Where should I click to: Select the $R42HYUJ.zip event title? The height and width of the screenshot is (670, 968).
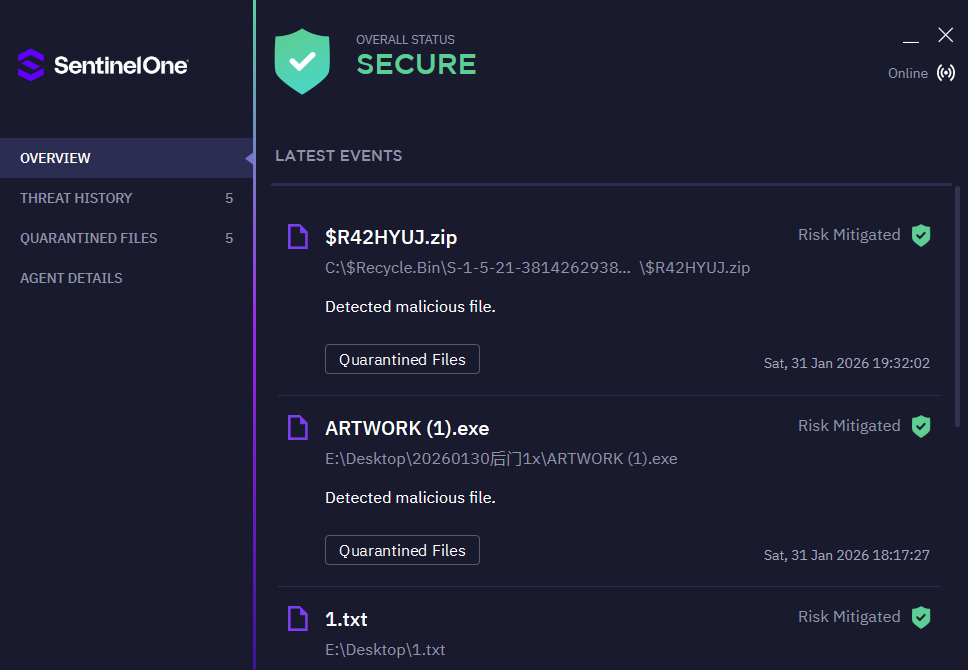pyautogui.click(x=391, y=237)
